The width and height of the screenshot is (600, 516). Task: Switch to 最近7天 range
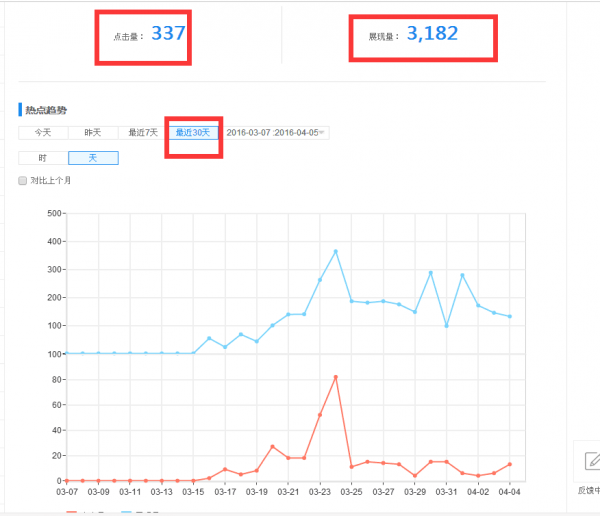pos(143,132)
